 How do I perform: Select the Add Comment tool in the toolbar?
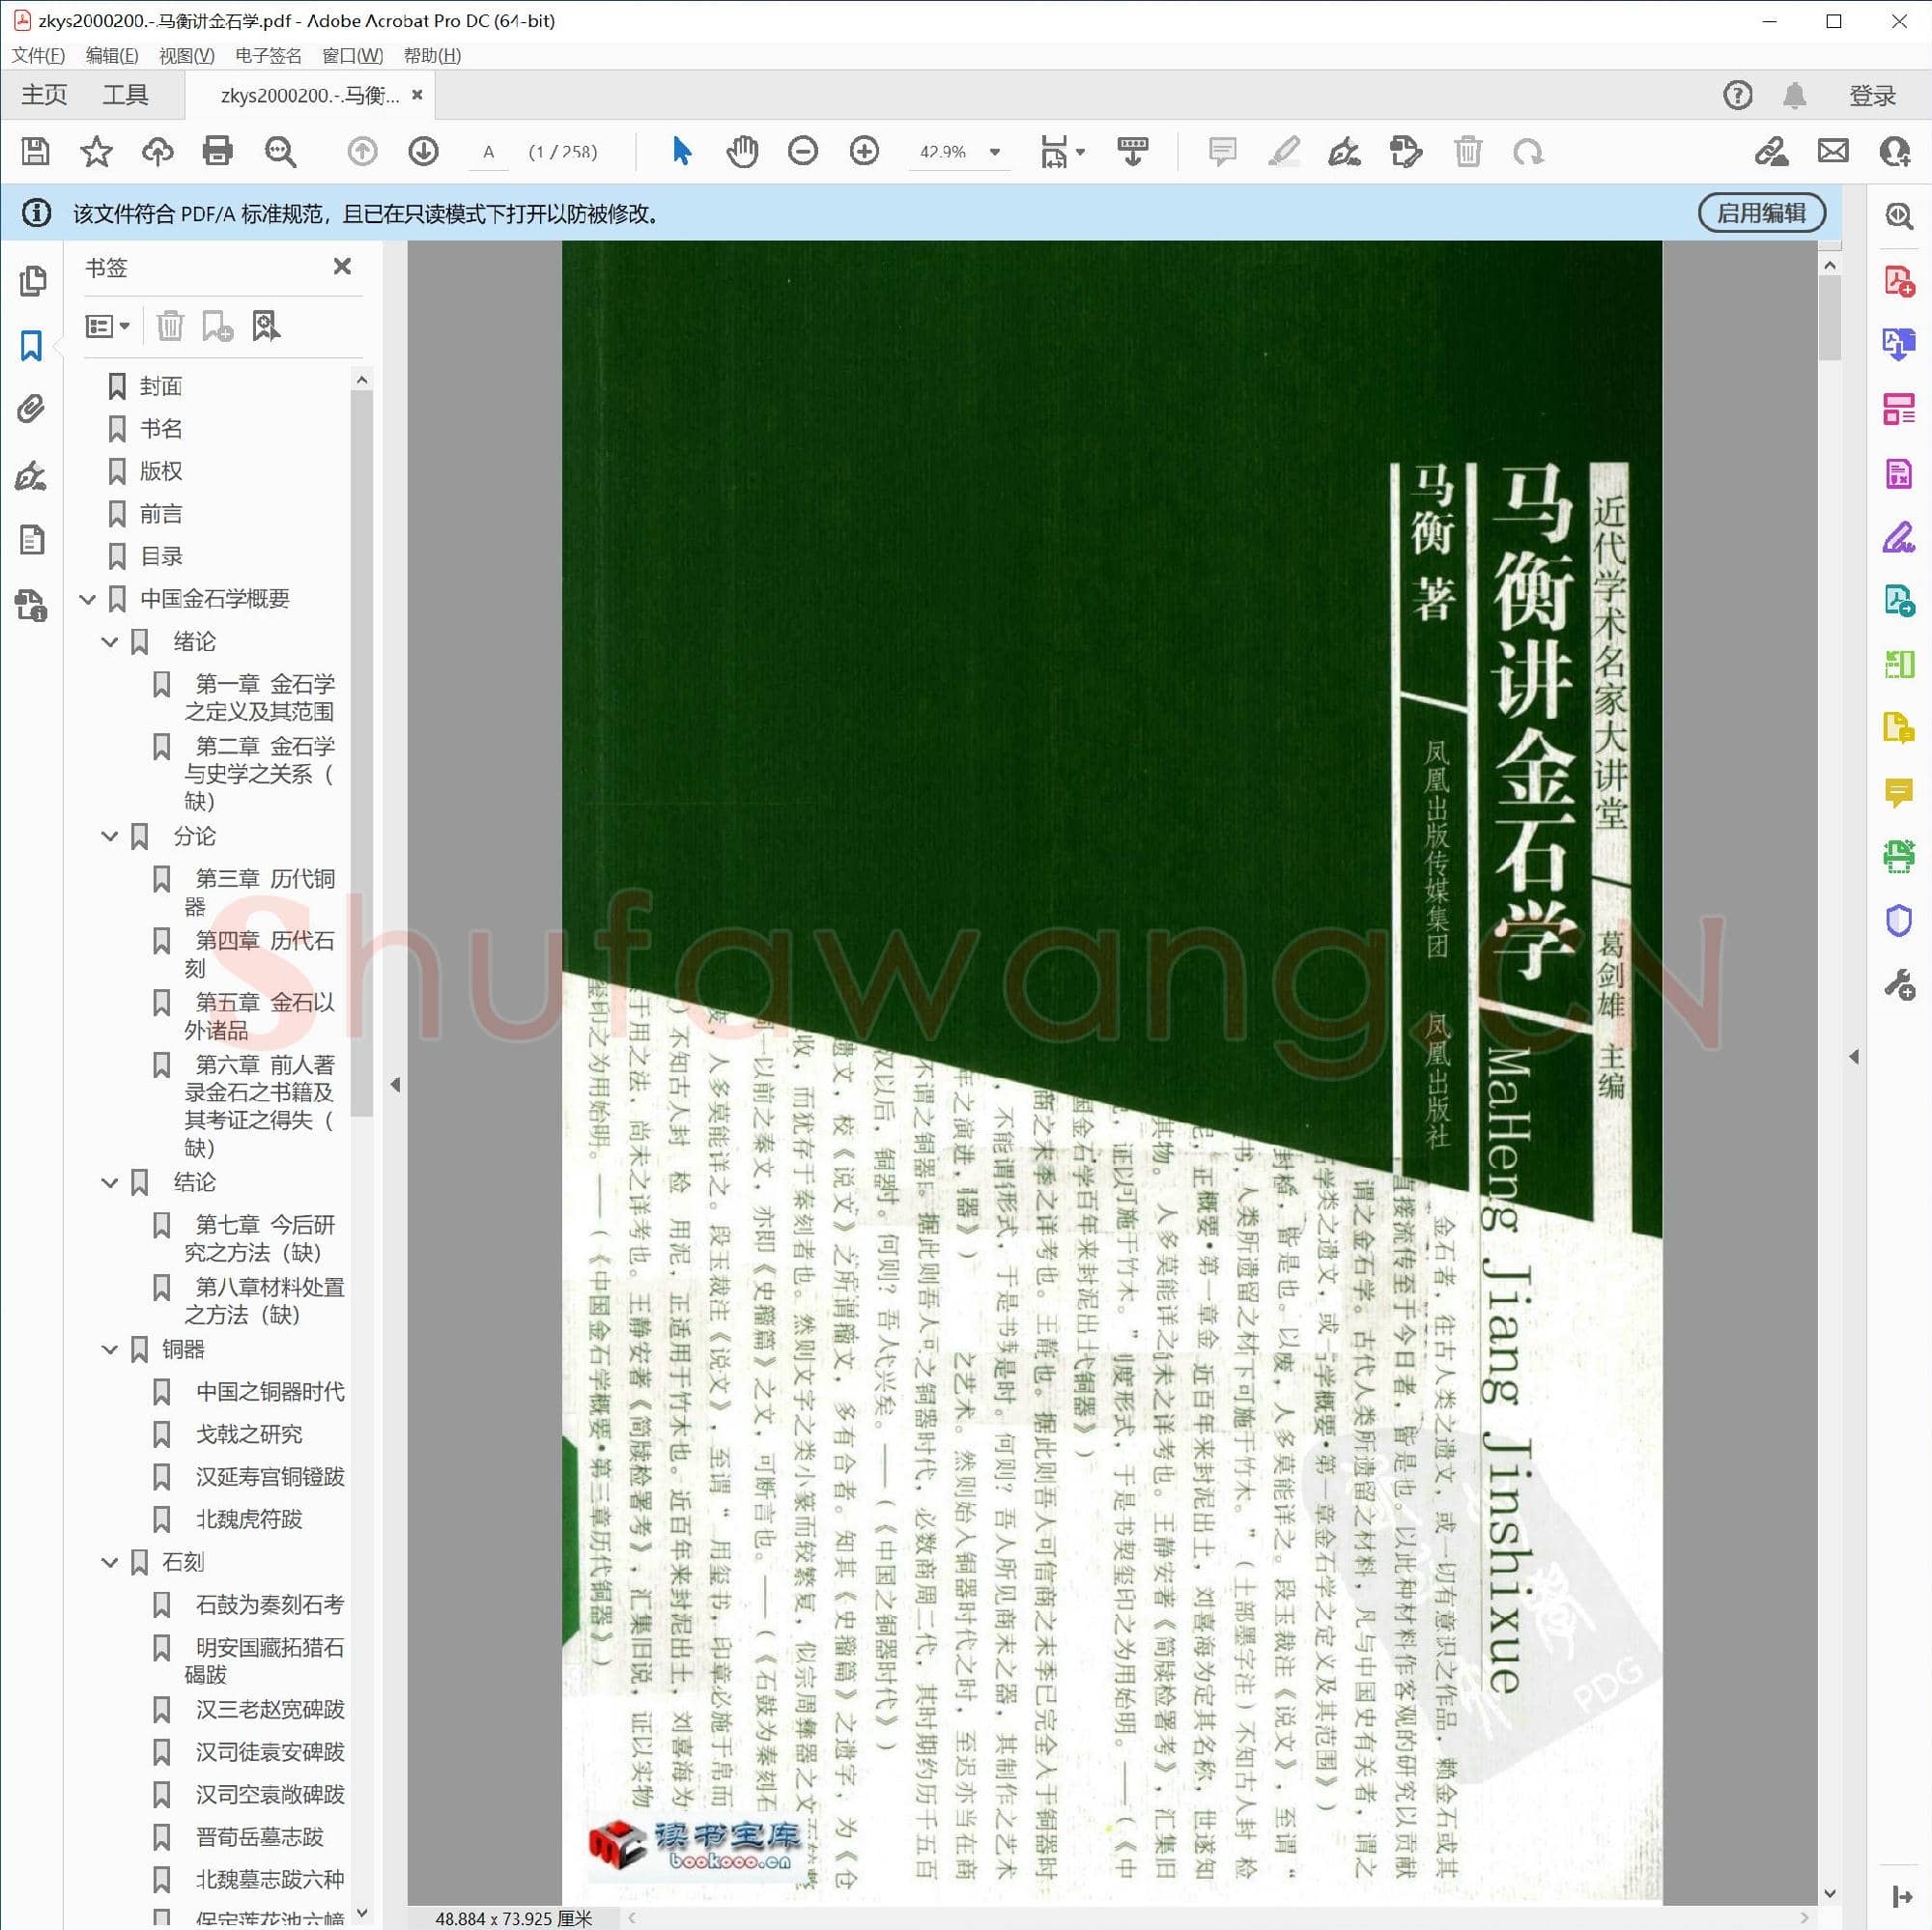pyautogui.click(x=1221, y=152)
